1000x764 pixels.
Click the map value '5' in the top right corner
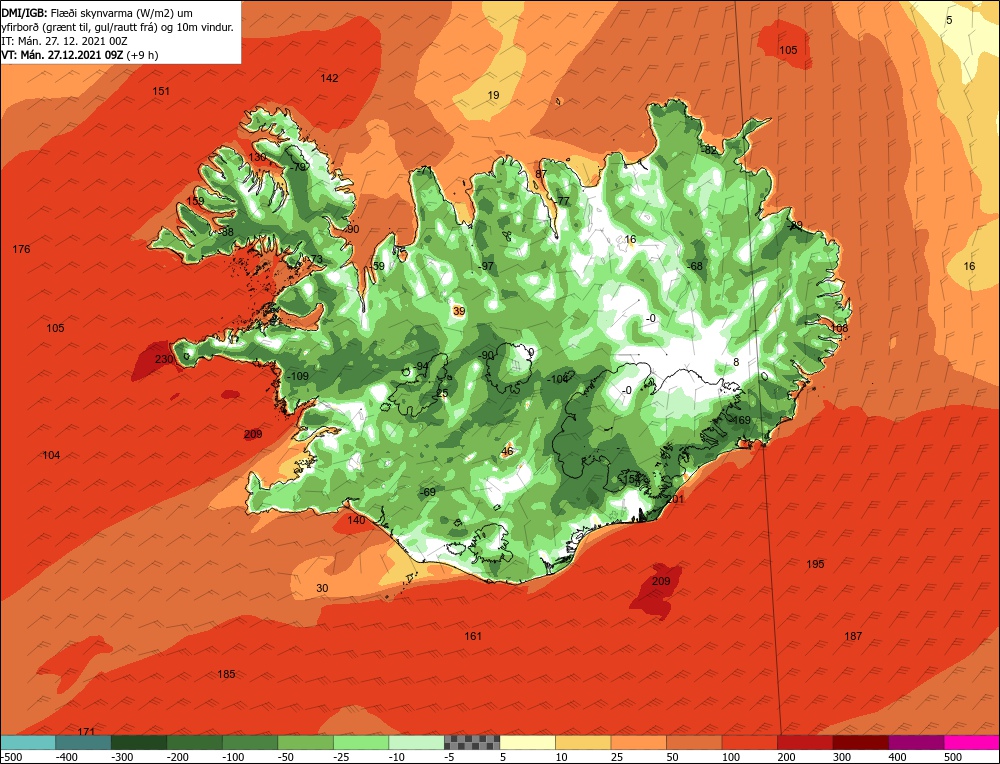tap(949, 20)
